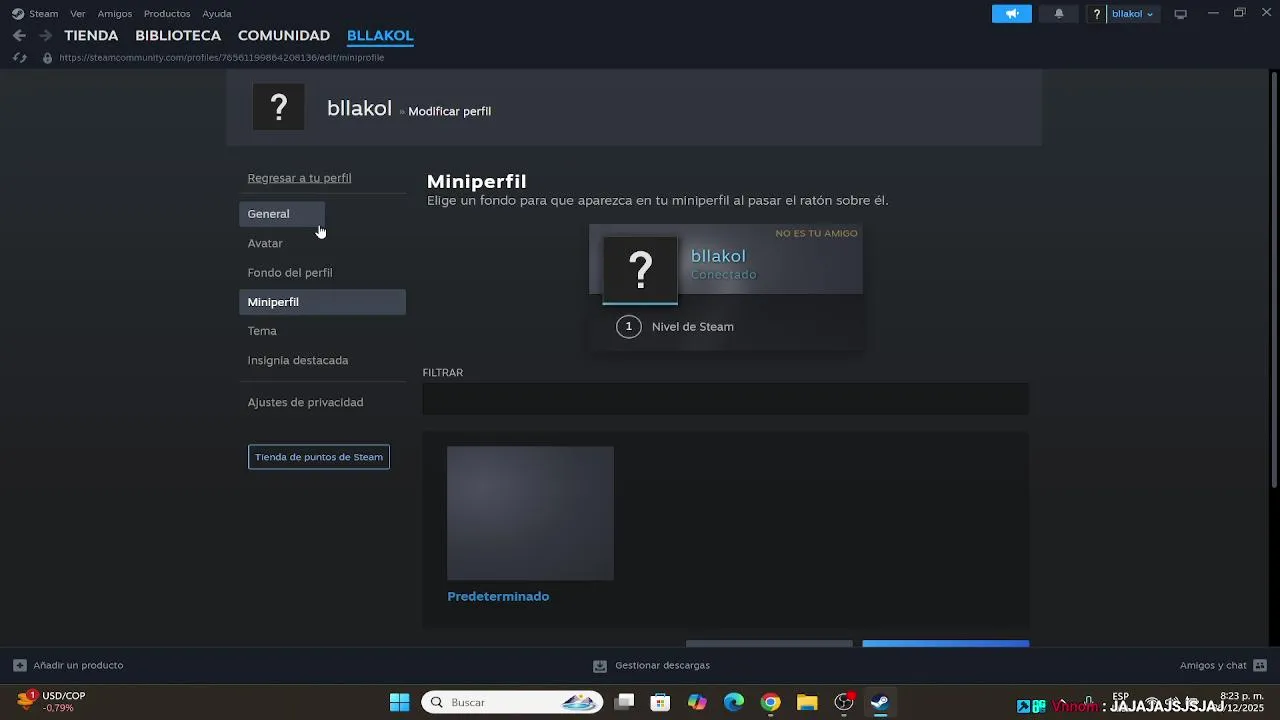Select Avatar in the sidebar

(265, 243)
